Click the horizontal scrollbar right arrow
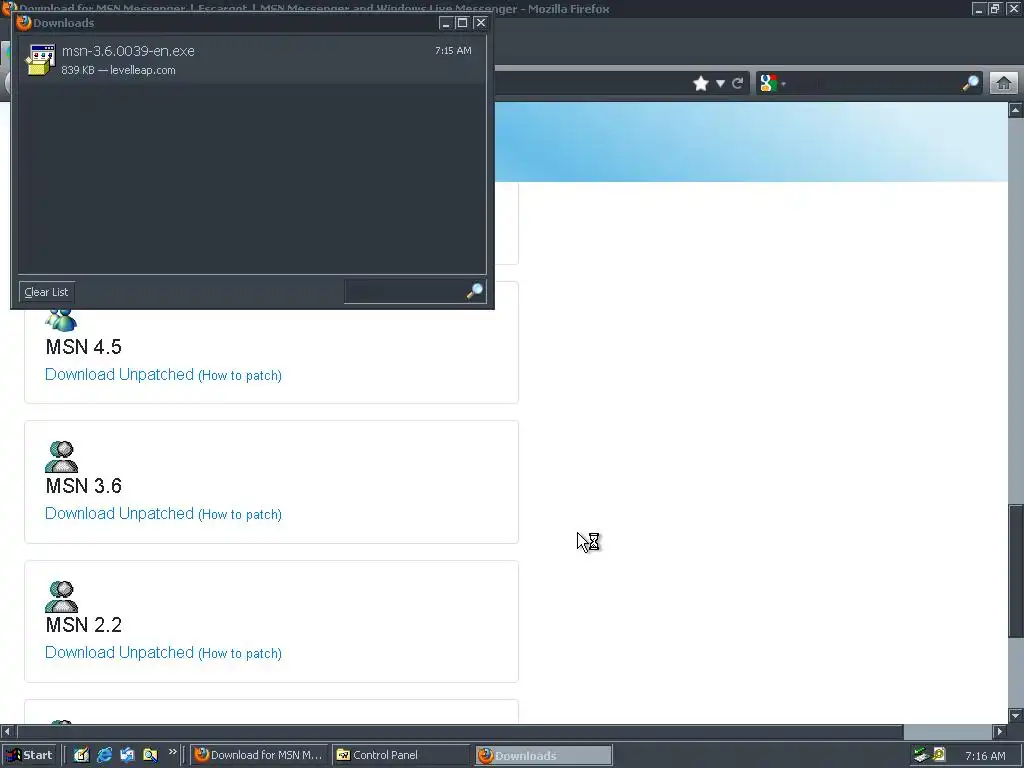Screen dimensions: 1024x768 (1000, 731)
